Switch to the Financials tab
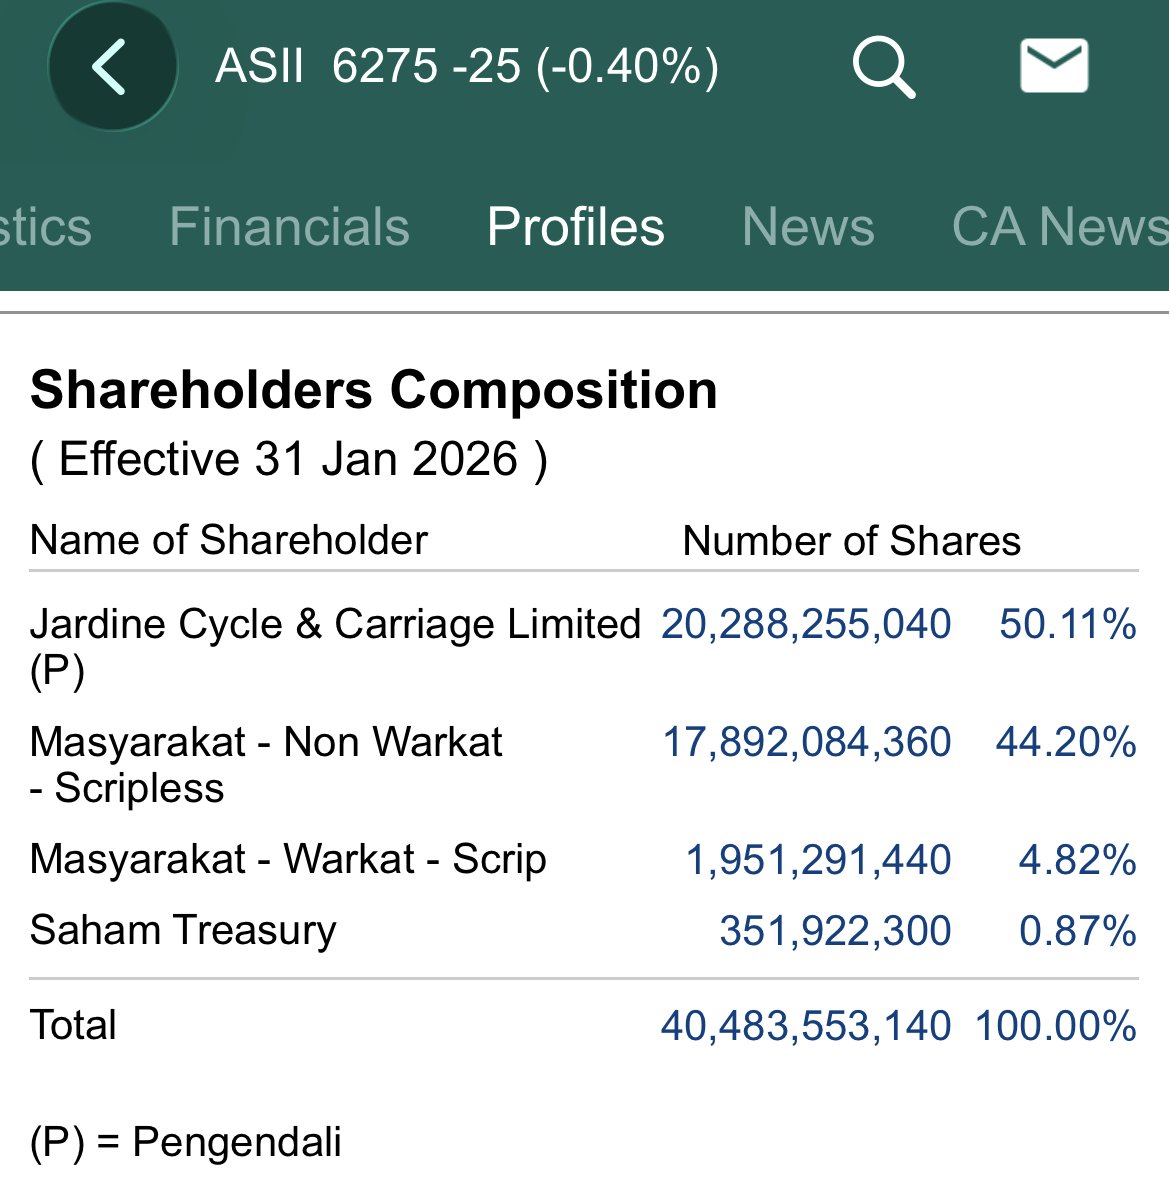This screenshot has height=1197, width=1170. click(x=289, y=226)
